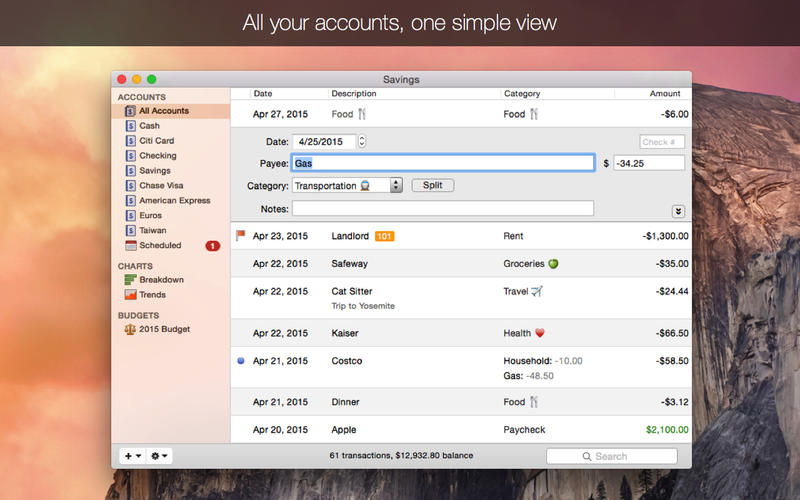Click the blue dot beside Costco transaction
Screen dimensions: 800x500
pyautogui.click(x=240, y=360)
